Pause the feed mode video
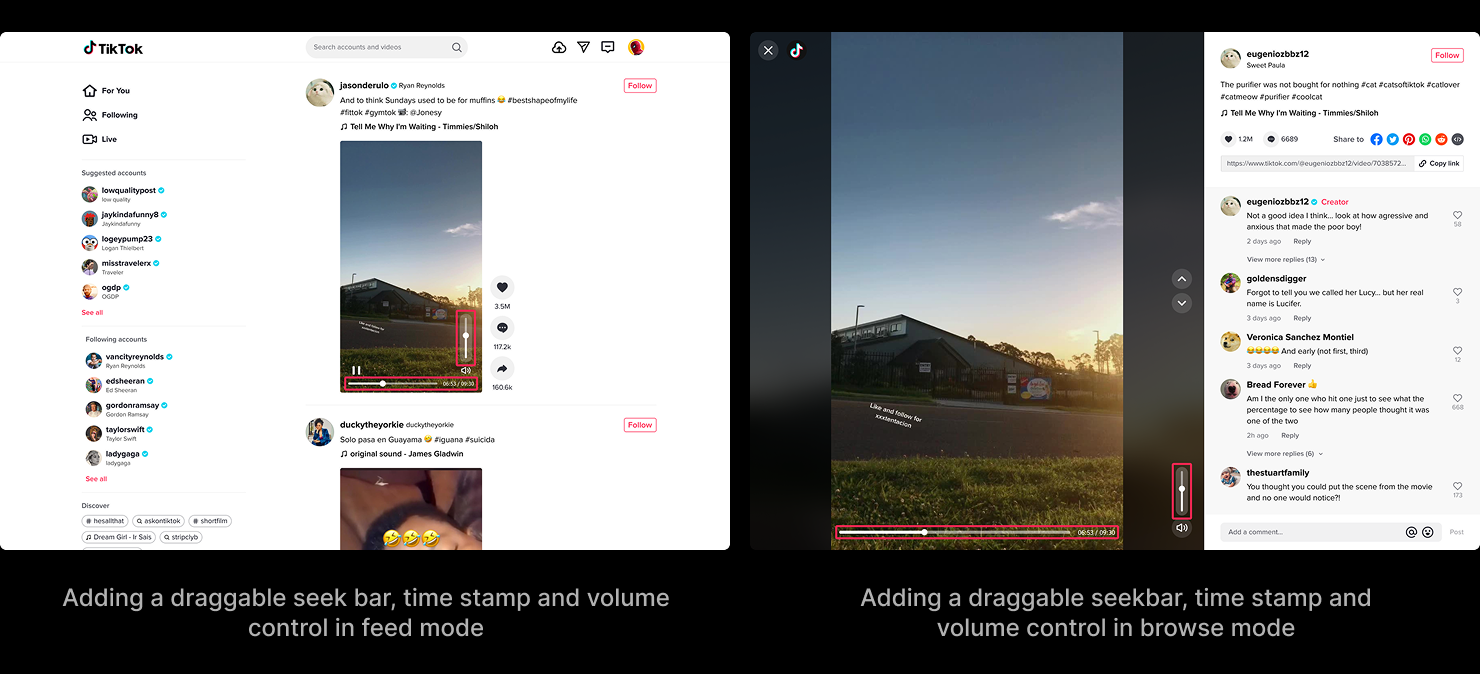This screenshot has width=1480, height=674. click(356, 370)
